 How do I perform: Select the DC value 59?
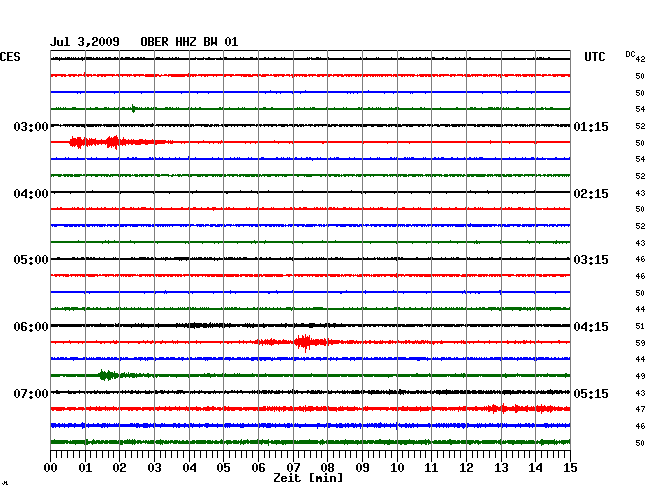pyautogui.click(x=640, y=343)
